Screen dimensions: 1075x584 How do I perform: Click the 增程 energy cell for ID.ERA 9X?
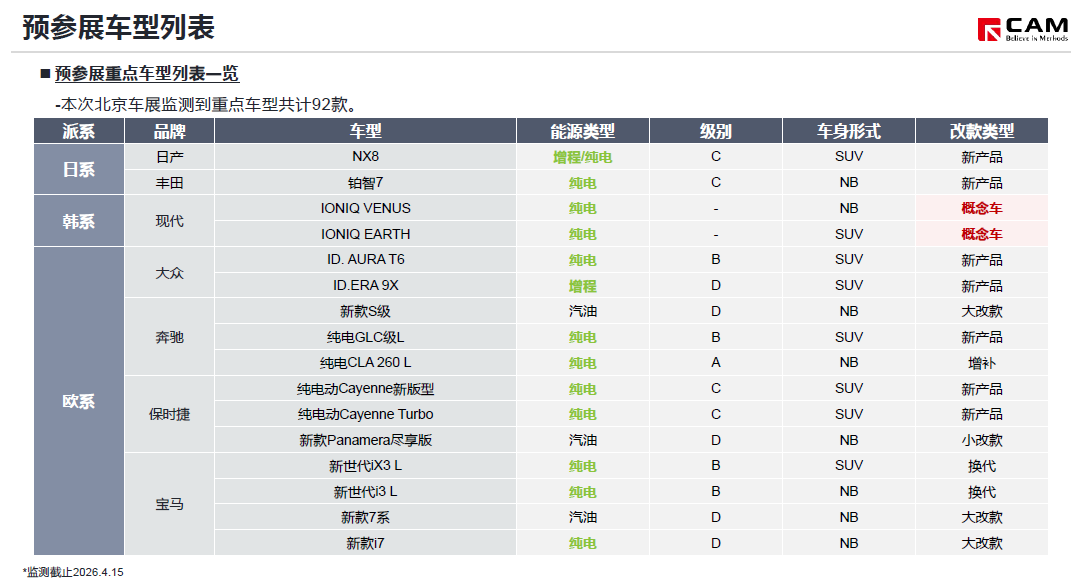[x=583, y=286]
